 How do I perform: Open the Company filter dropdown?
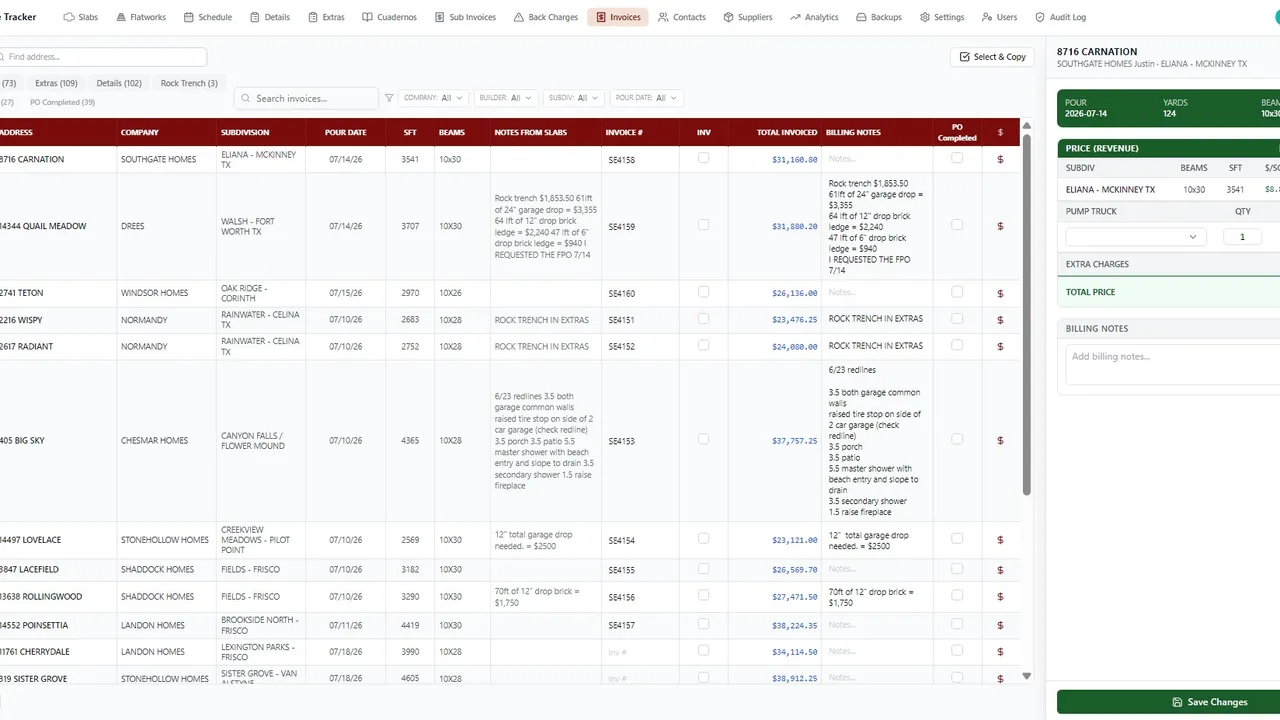434,98
